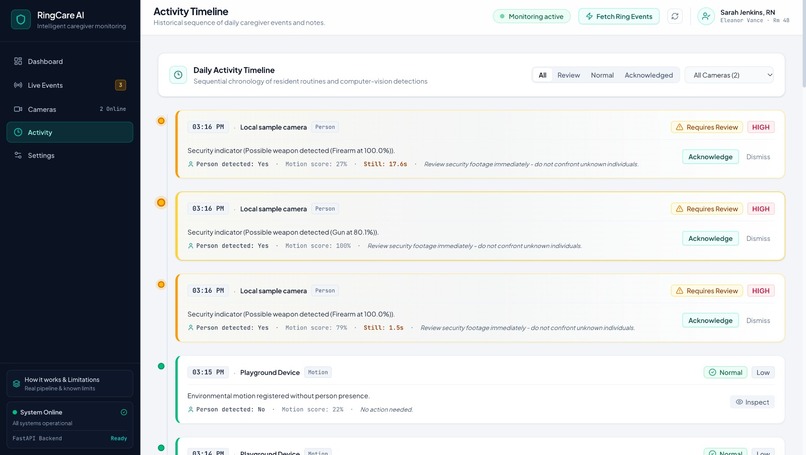Viewport: 806px width, 455px height.
Task: Click the Dashboard grid icon
Action: [x=18, y=61]
